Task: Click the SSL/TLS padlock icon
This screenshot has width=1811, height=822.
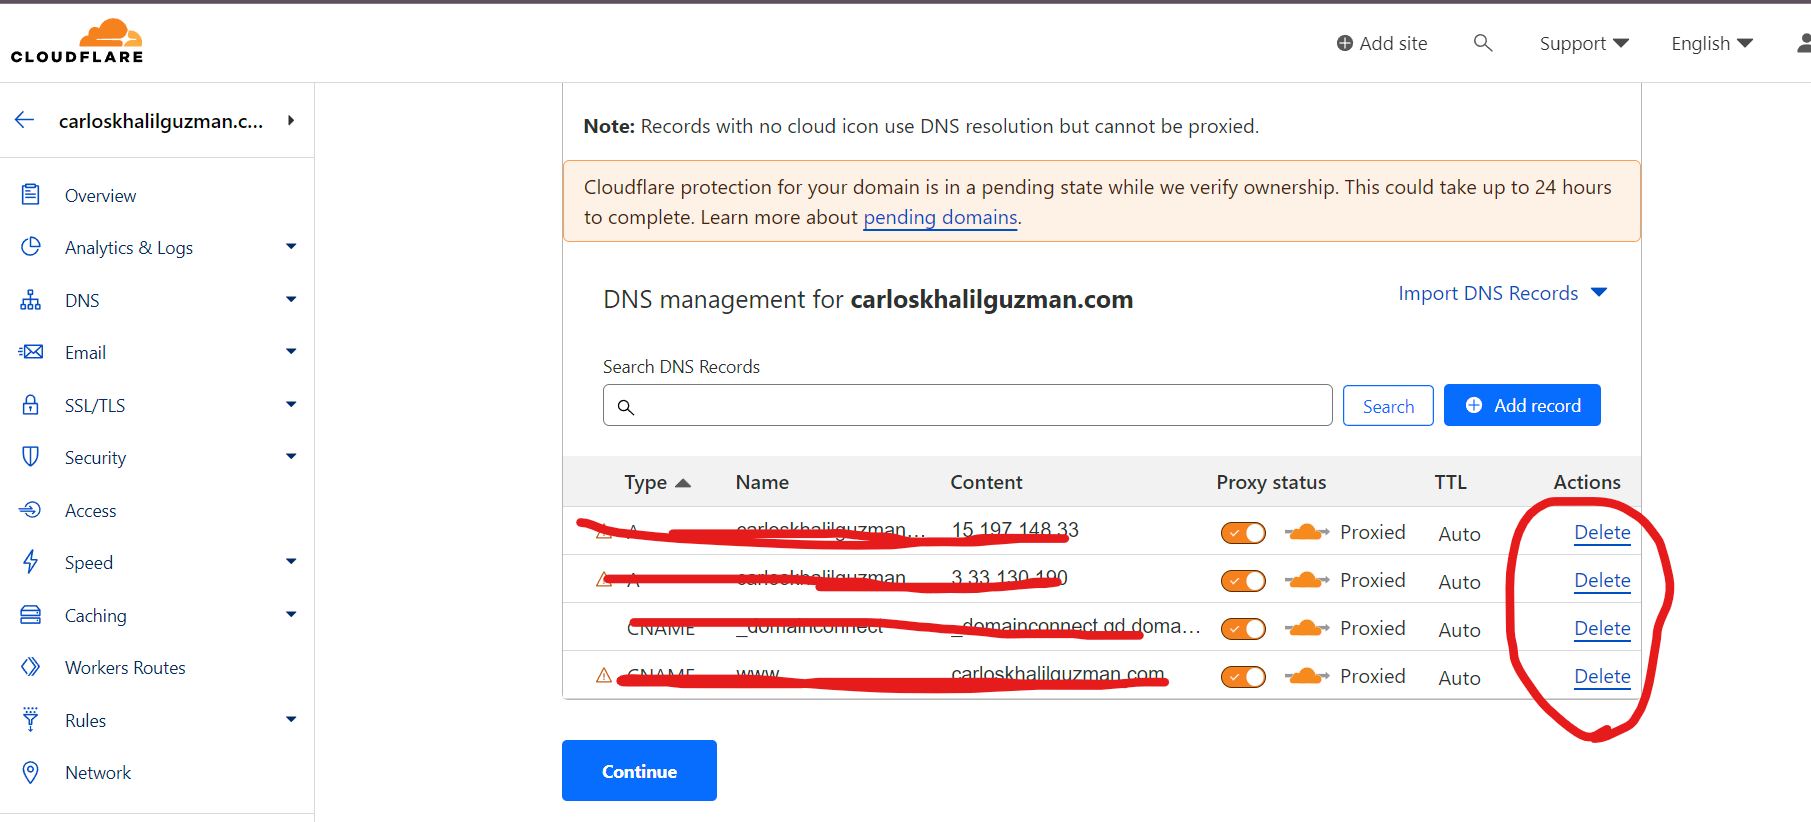Action: pos(31,404)
